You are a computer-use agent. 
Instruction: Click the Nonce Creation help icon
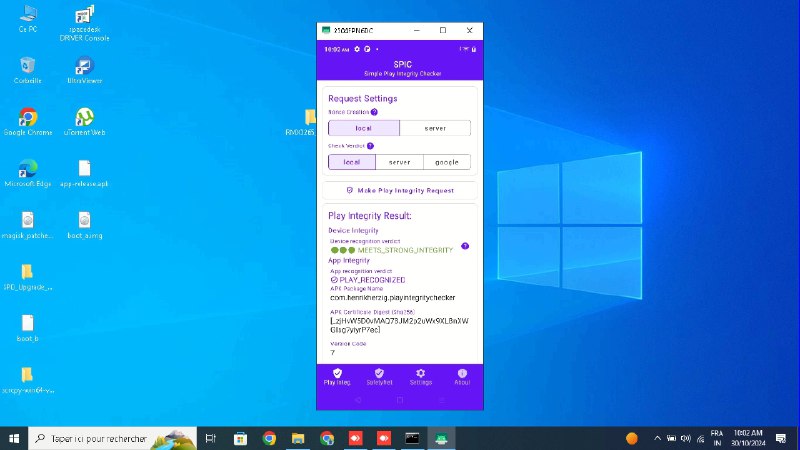(374, 112)
